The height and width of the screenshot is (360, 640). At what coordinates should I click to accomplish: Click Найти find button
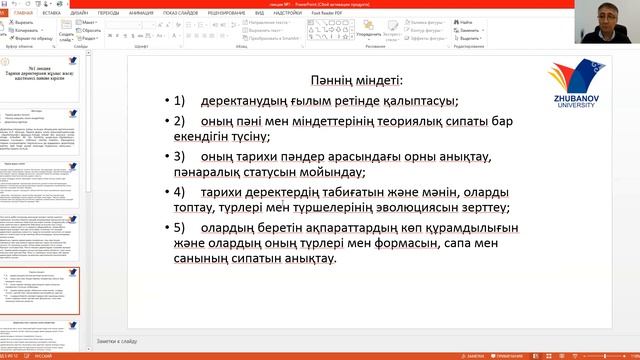coord(463,22)
